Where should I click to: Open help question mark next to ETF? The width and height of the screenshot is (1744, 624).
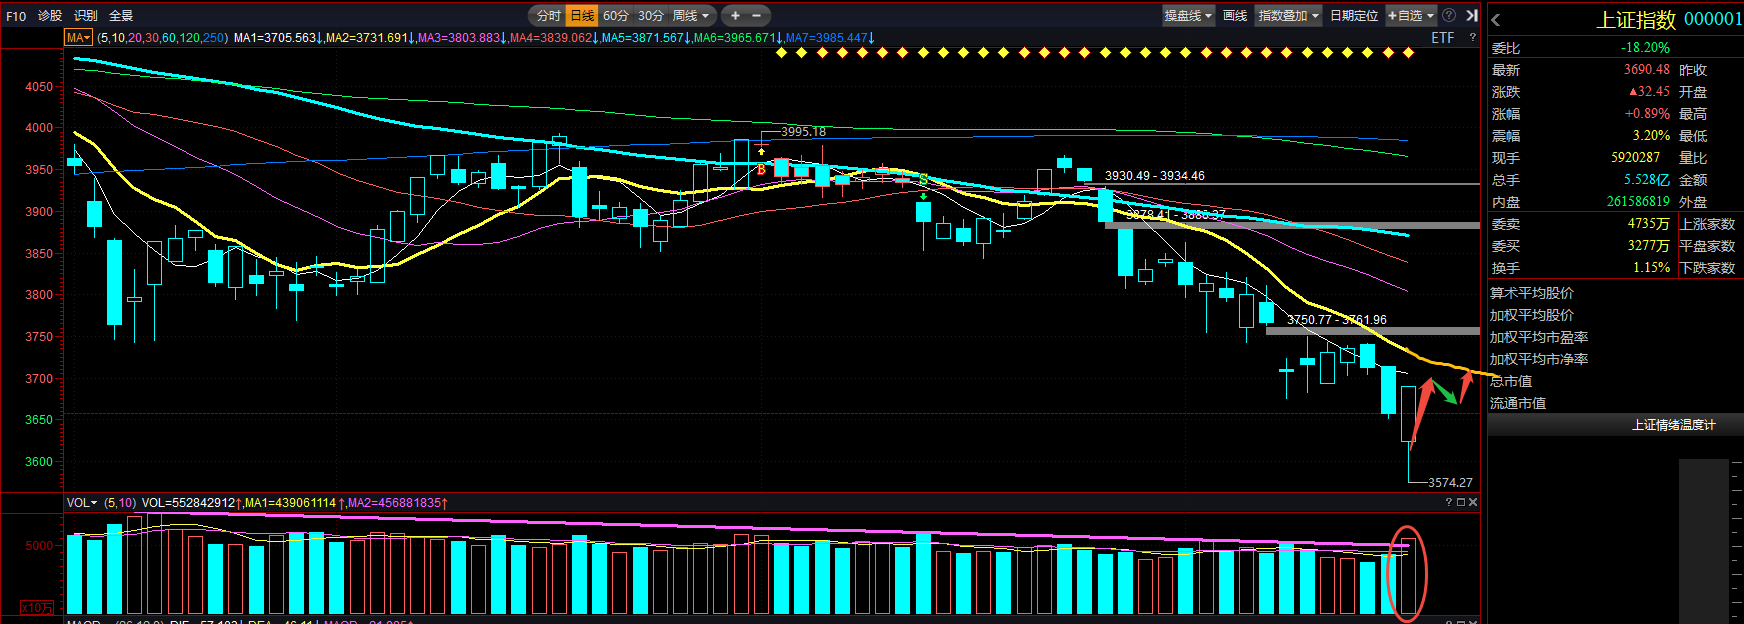[x=1472, y=38]
